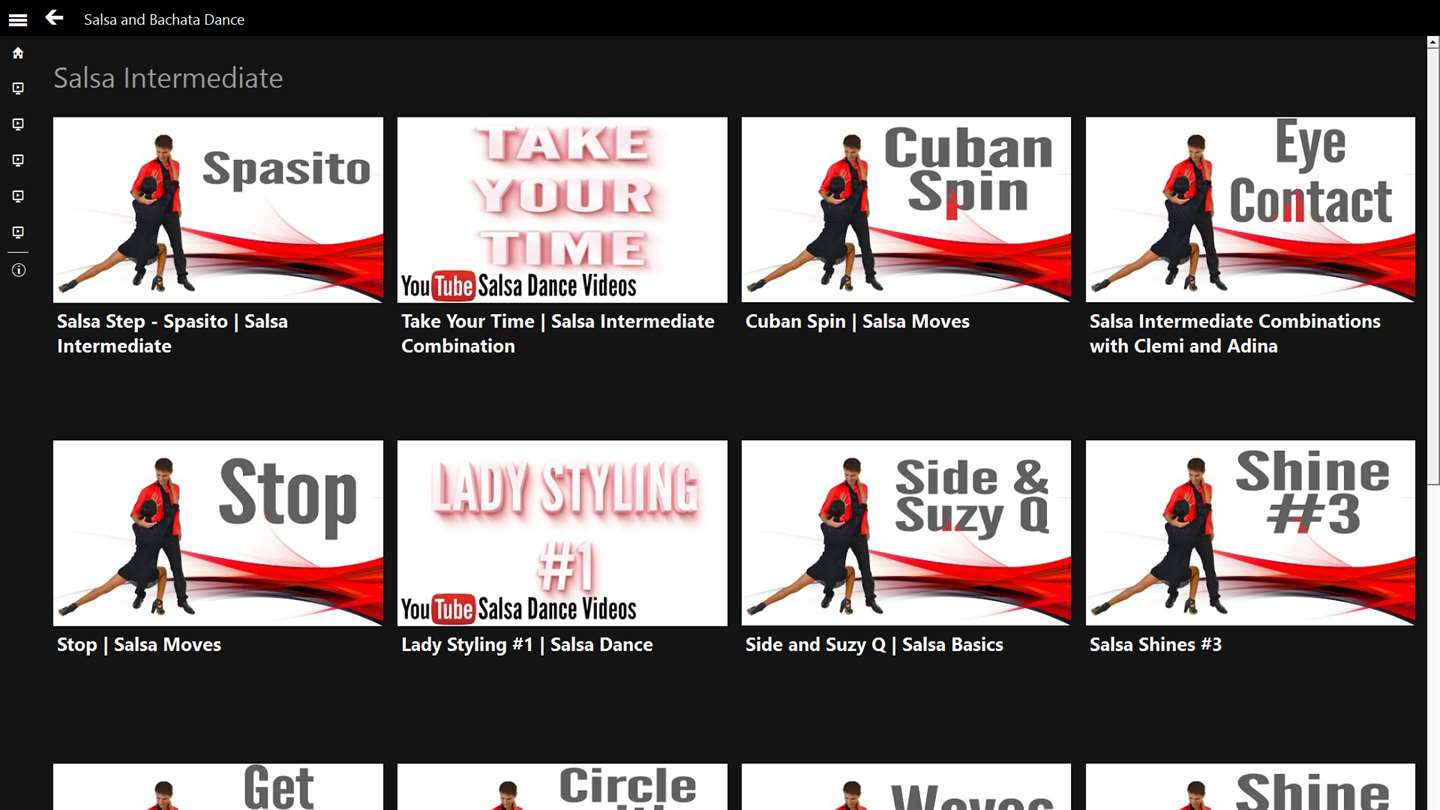Click the 'Salsa and Bachata Dance' app title
This screenshot has height=810, width=1440.
click(x=164, y=19)
